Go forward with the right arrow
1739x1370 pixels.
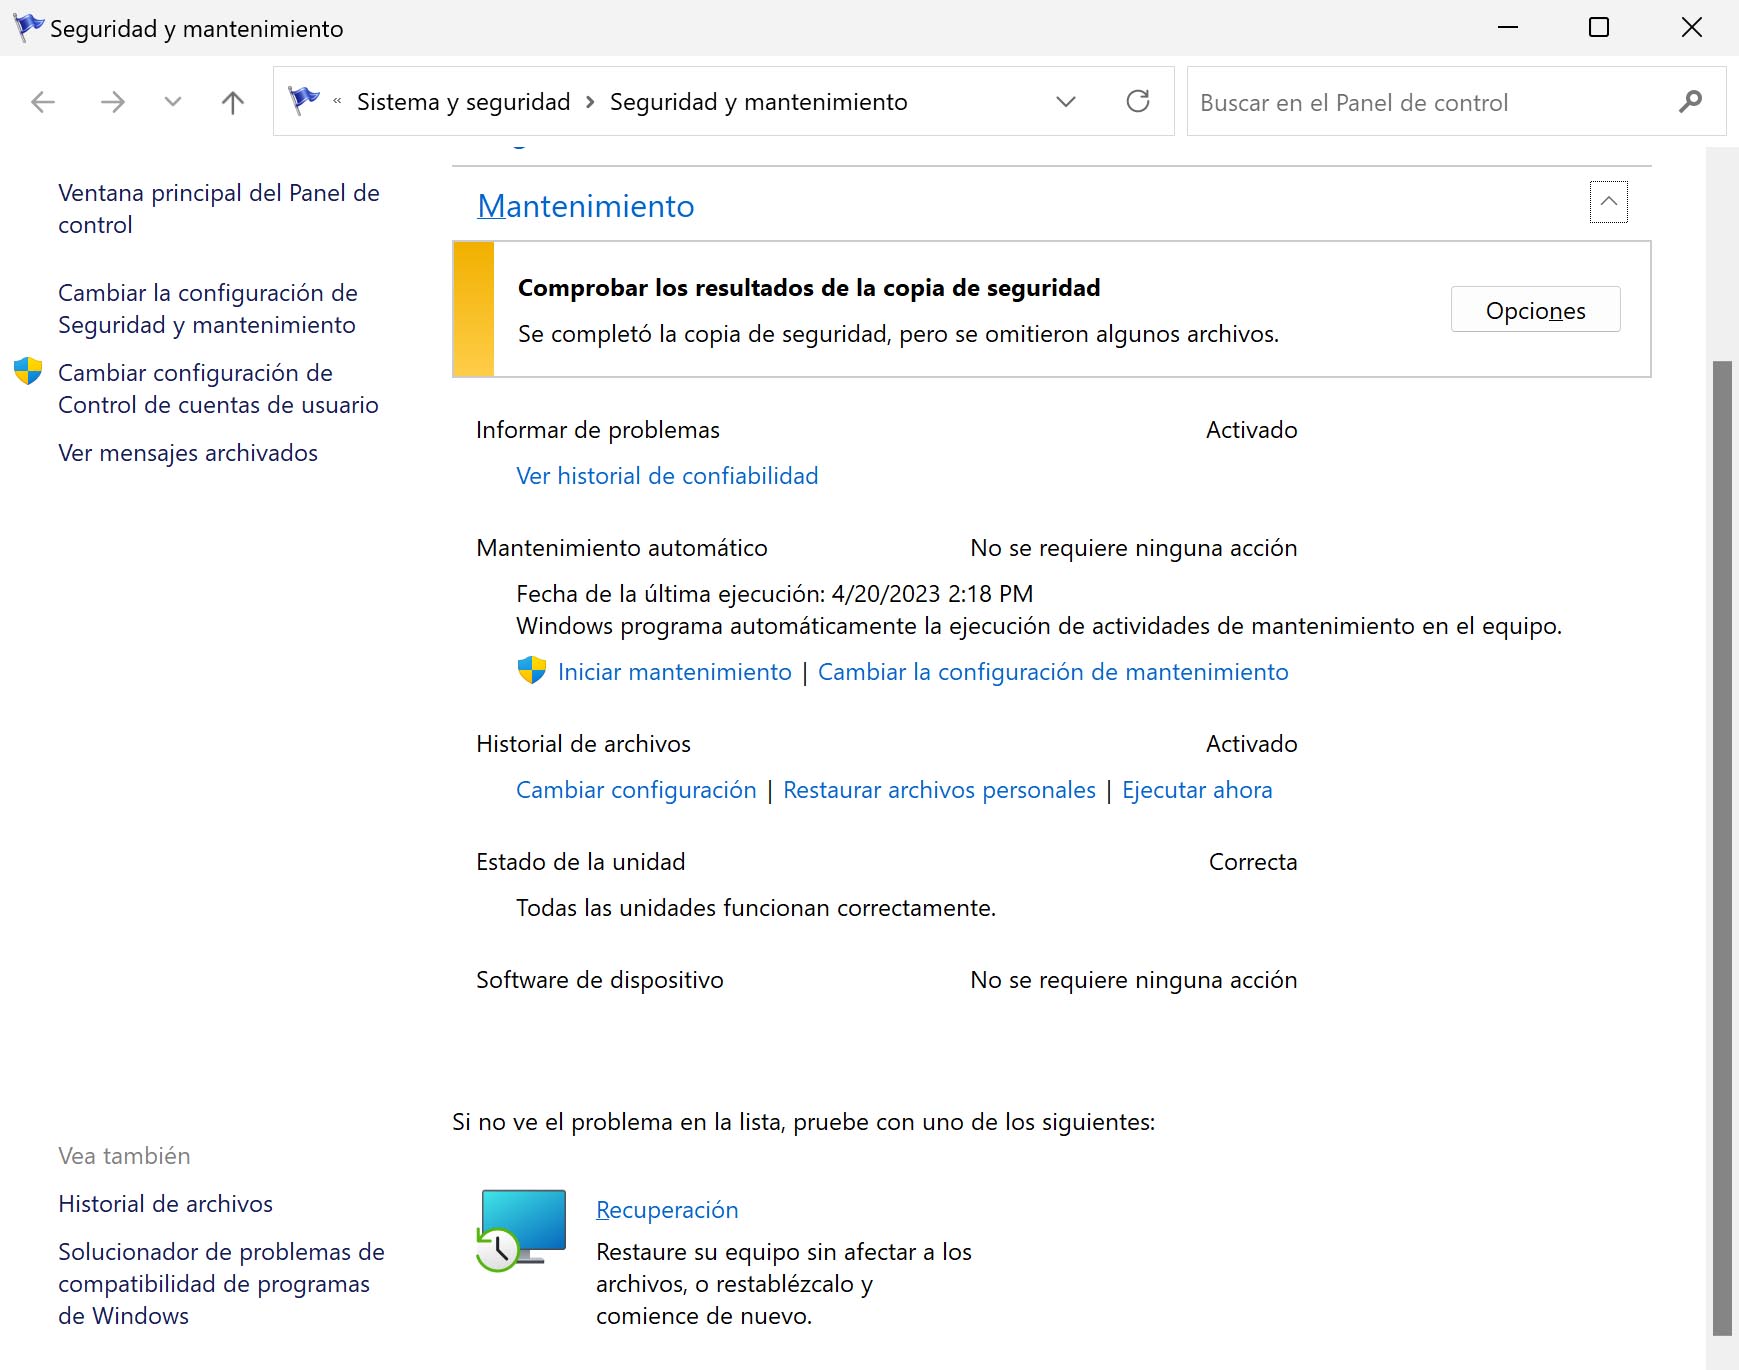112,102
